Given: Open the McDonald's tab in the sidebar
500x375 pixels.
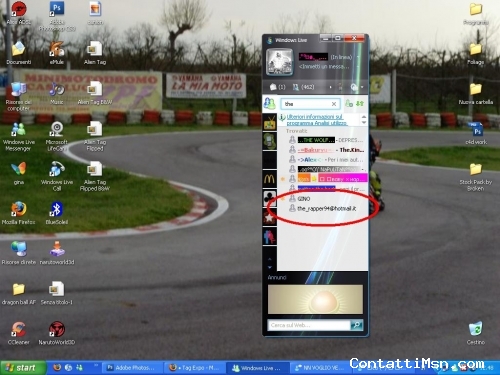Looking at the screenshot, I should click(x=269, y=179).
